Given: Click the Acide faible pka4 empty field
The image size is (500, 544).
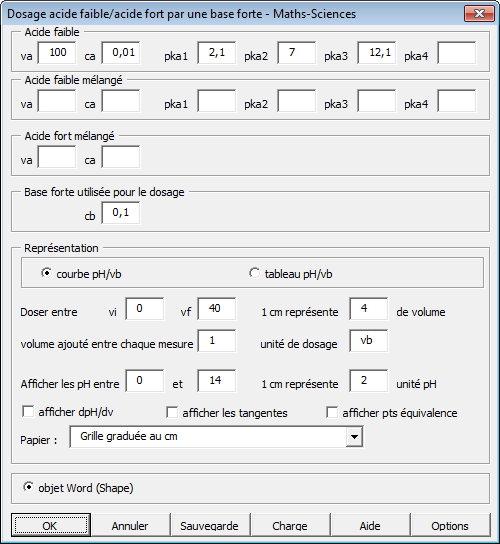Looking at the screenshot, I should point(457,53).
